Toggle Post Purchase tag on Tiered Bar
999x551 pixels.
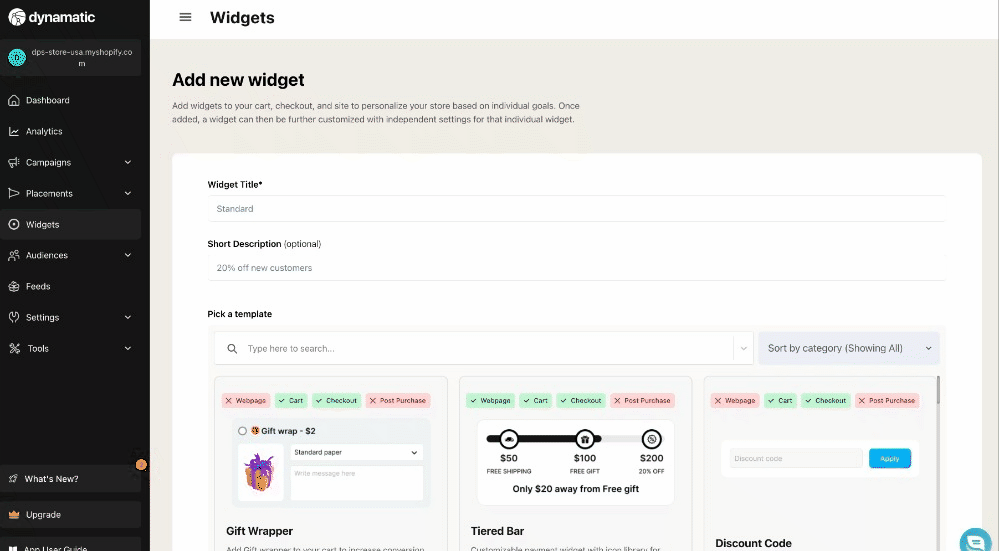click(x=643, y=400)
